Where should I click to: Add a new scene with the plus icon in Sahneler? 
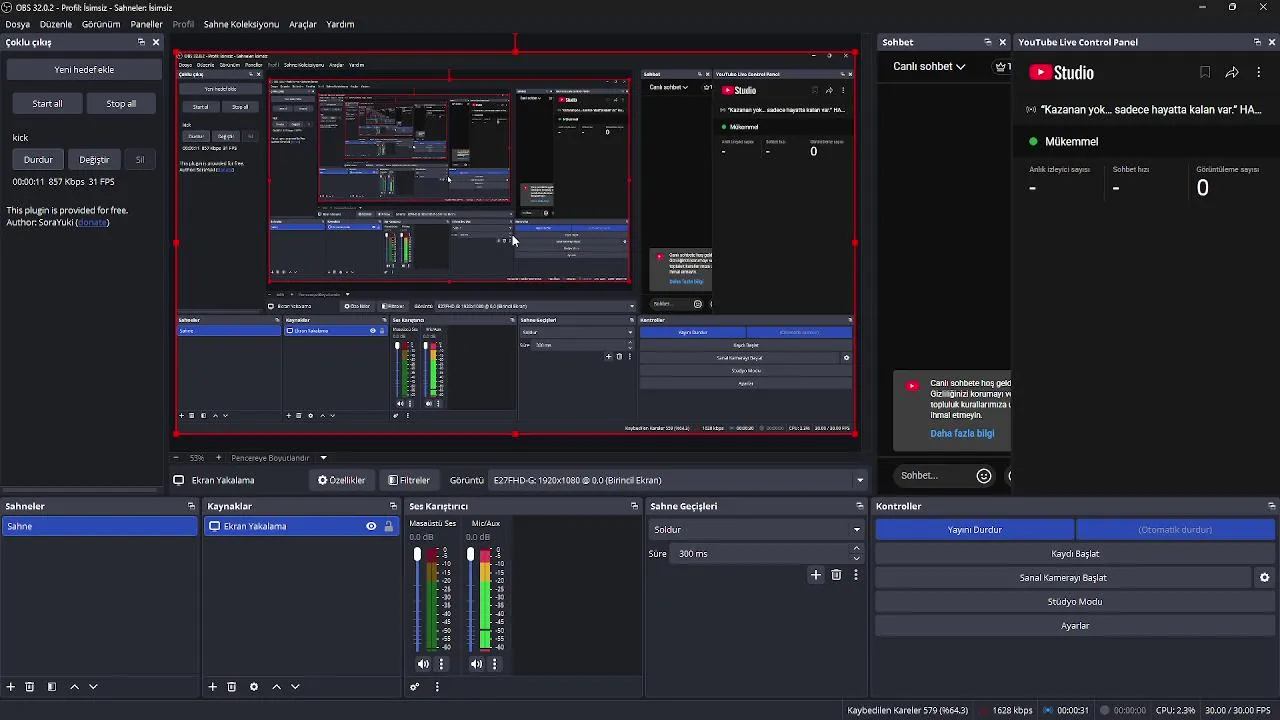click(x=11, y=687)
